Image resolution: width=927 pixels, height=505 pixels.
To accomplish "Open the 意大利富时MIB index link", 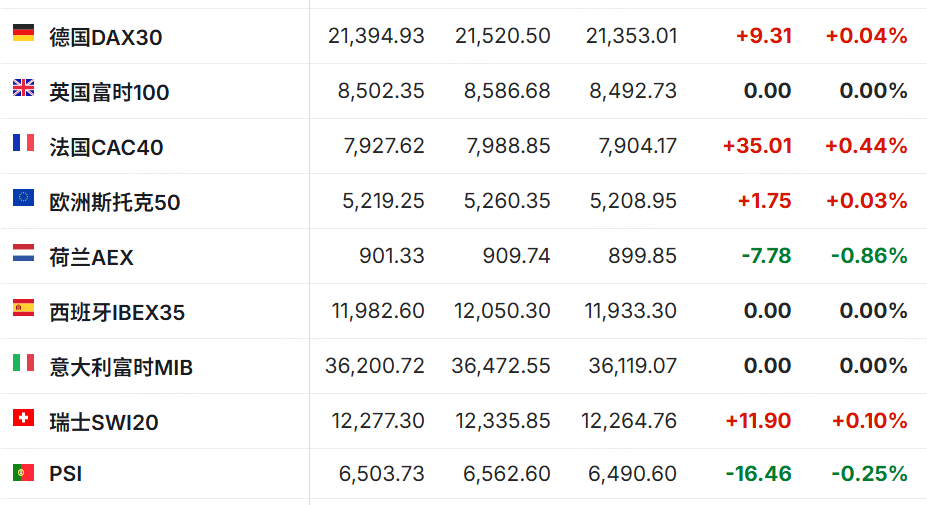I will coord(121,367).
